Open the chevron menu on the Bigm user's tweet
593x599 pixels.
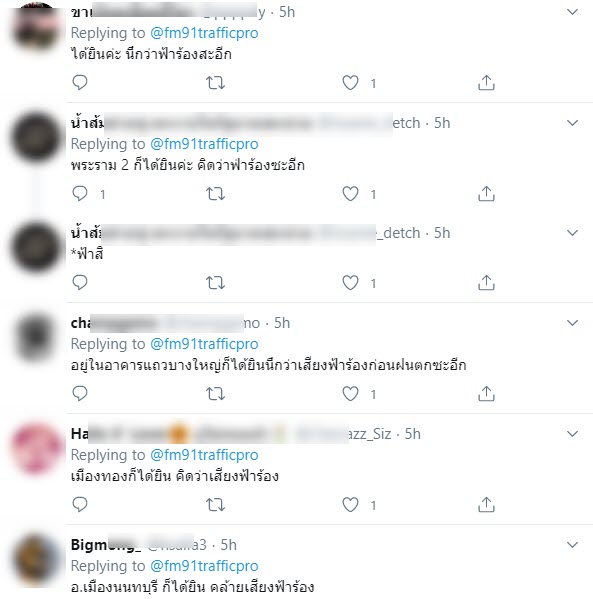pos(572,545)
